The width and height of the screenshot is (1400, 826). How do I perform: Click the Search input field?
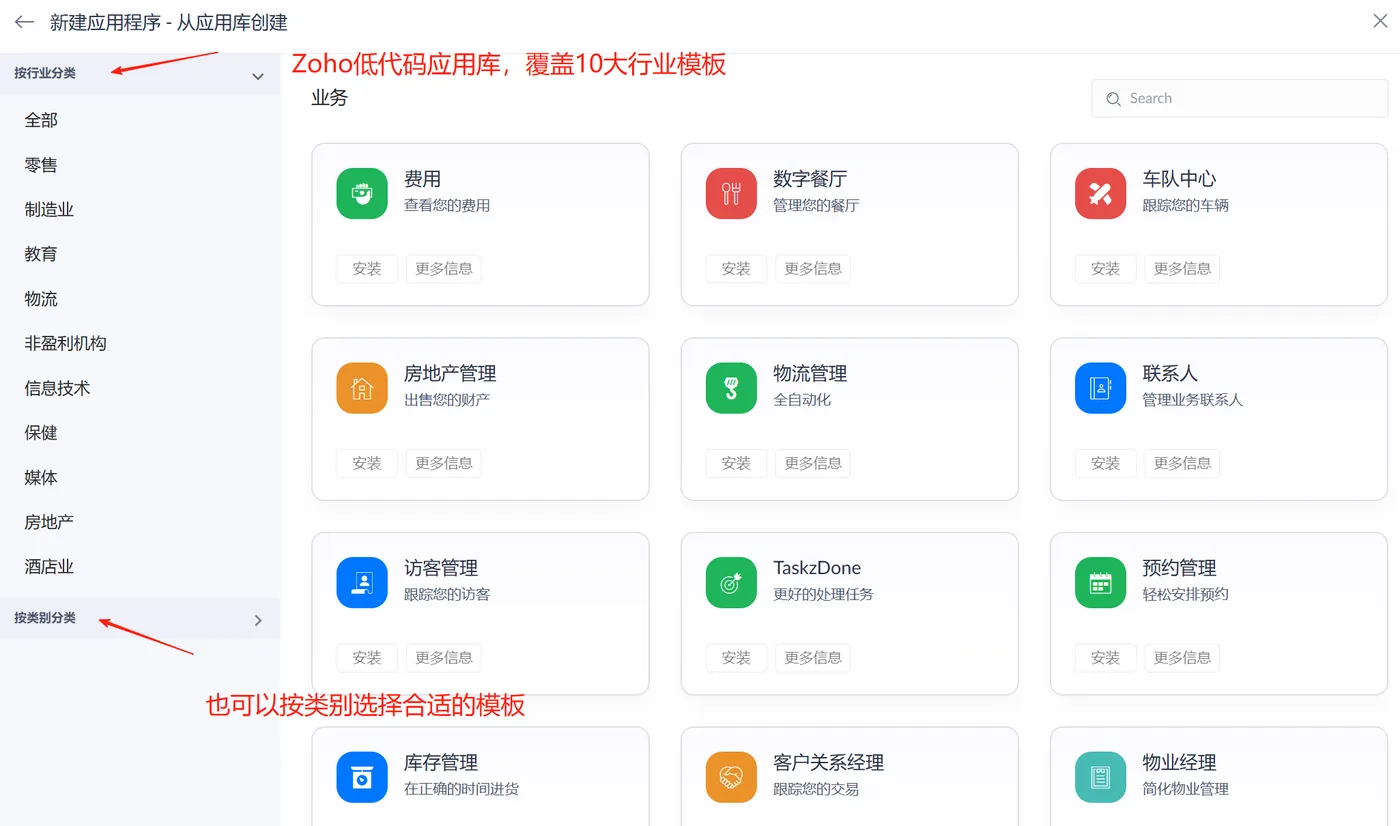1238,98
